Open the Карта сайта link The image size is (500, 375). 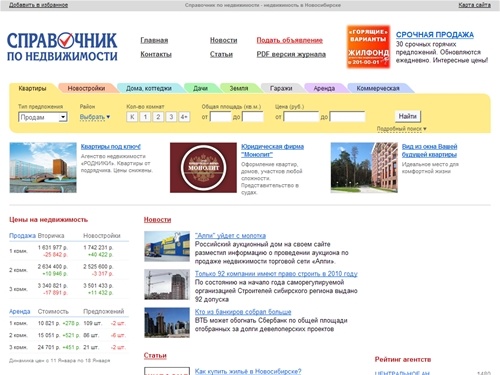(x=474, y=5)
